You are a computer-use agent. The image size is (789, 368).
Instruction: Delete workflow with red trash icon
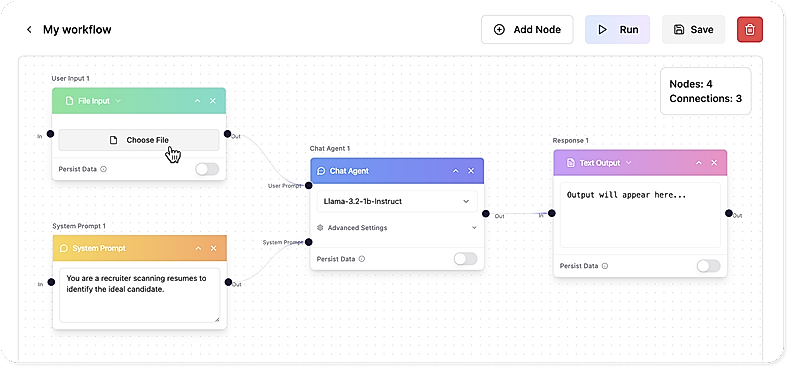point(750,30)
